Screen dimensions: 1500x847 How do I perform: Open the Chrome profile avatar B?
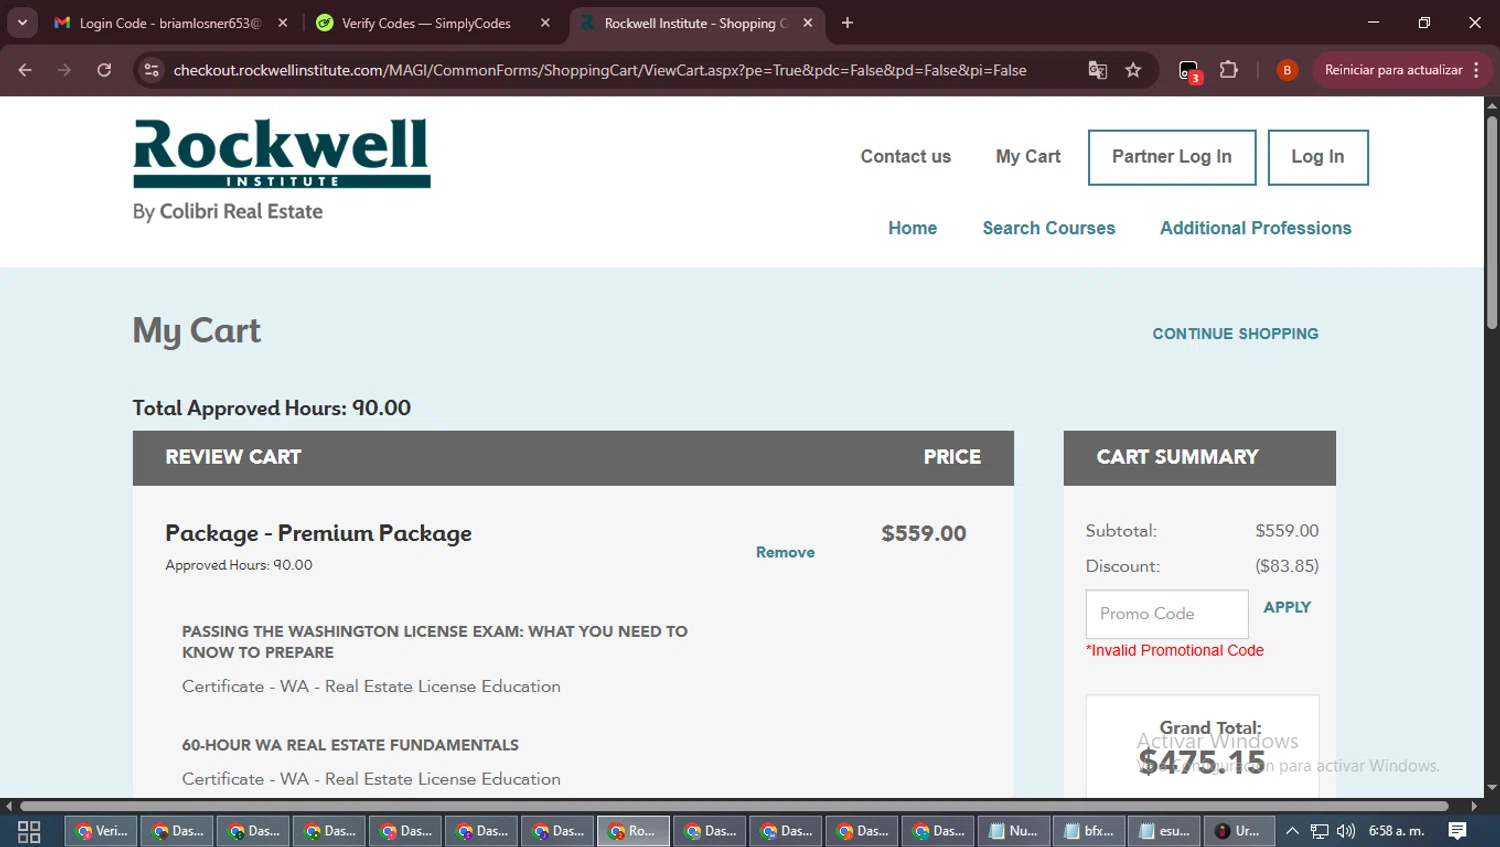[x=1287, y=70]
